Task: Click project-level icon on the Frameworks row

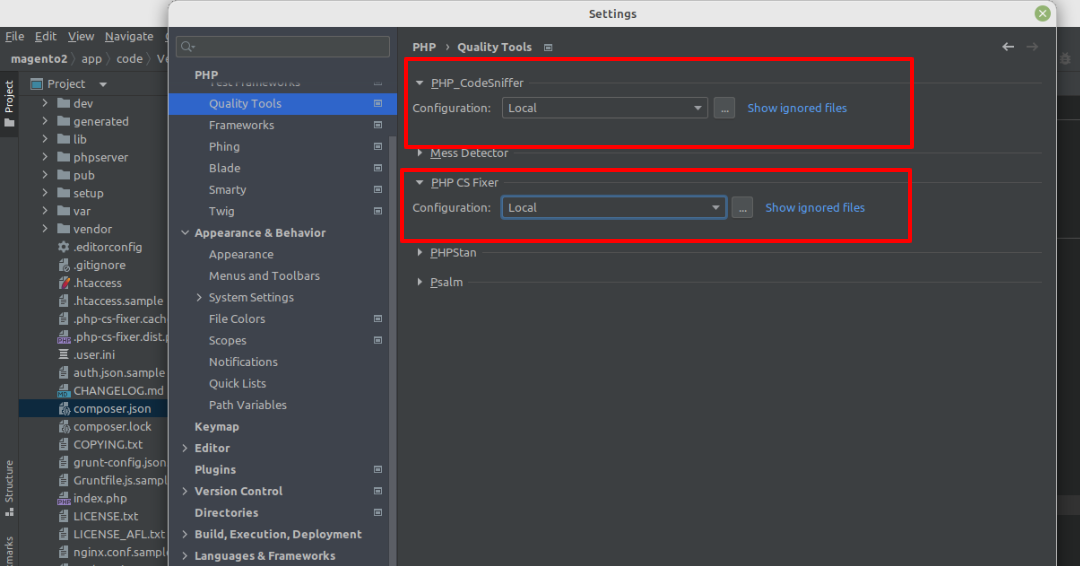Action: (377, 125)
